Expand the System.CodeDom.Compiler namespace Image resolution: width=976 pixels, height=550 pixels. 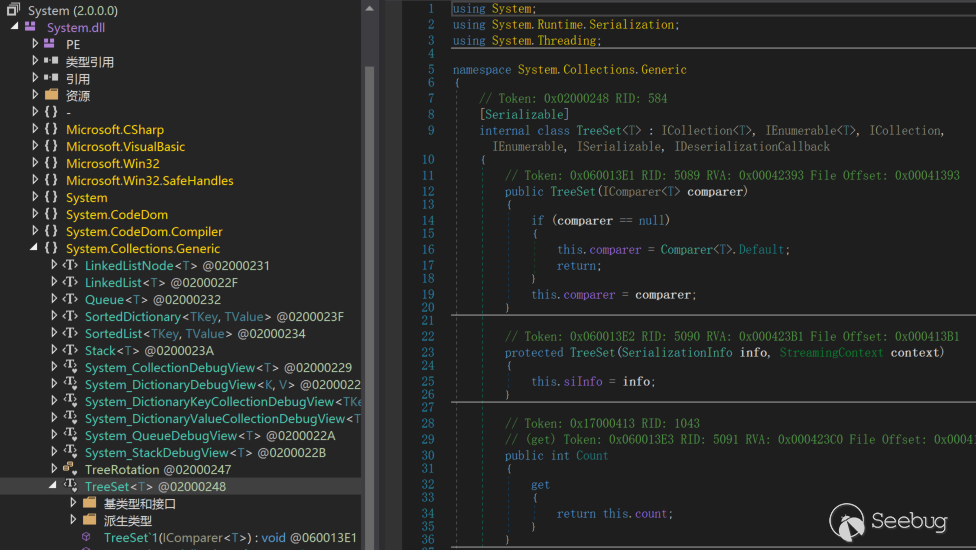coord(35,231)
